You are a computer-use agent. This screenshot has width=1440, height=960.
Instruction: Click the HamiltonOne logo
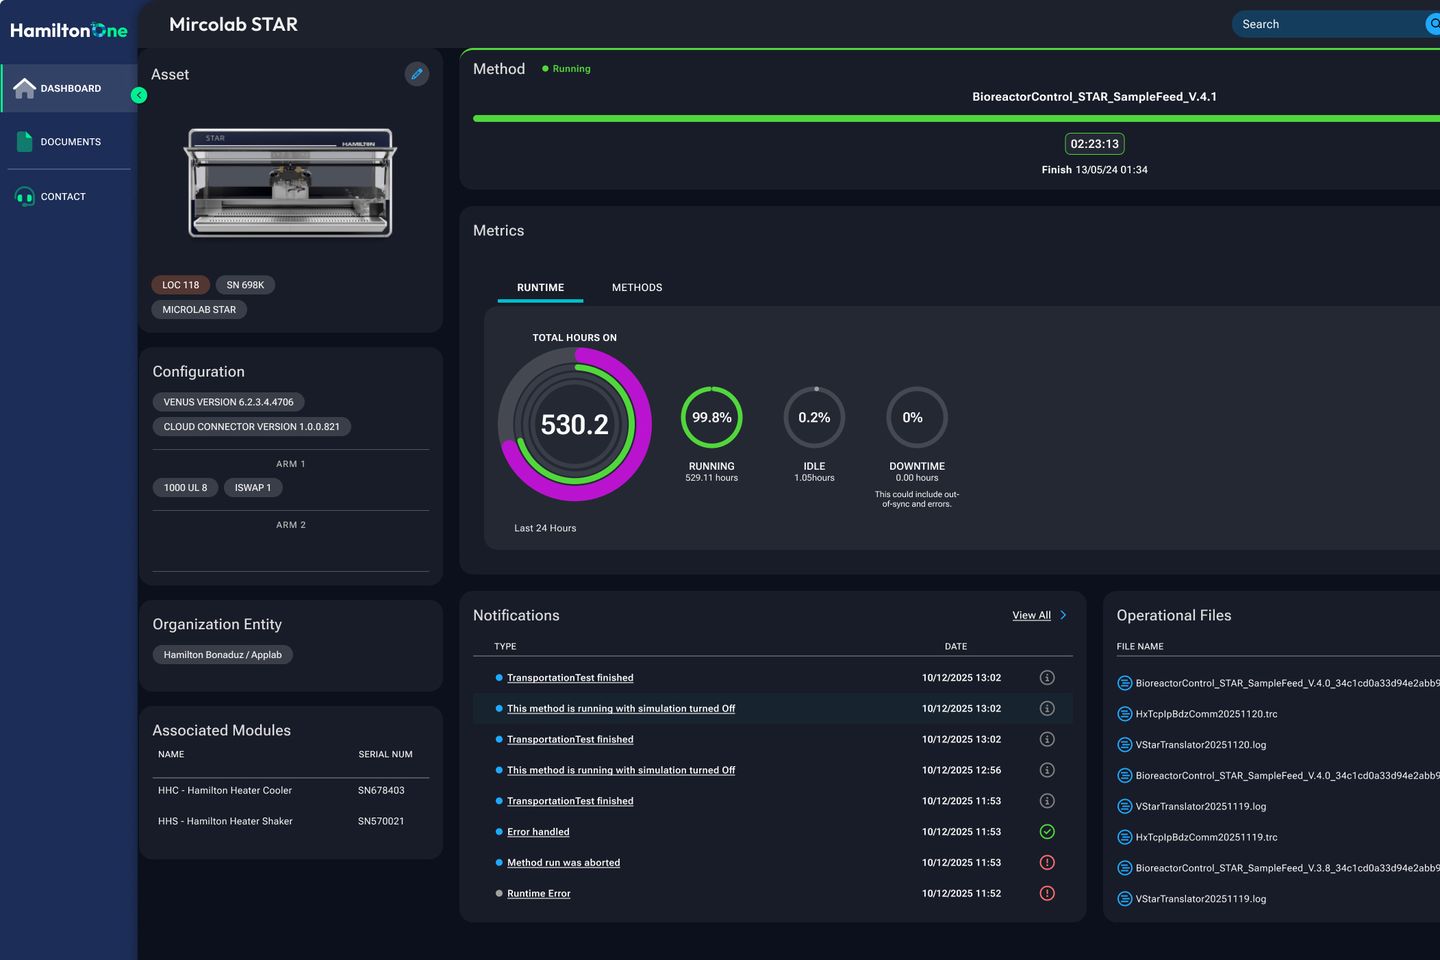69,30
